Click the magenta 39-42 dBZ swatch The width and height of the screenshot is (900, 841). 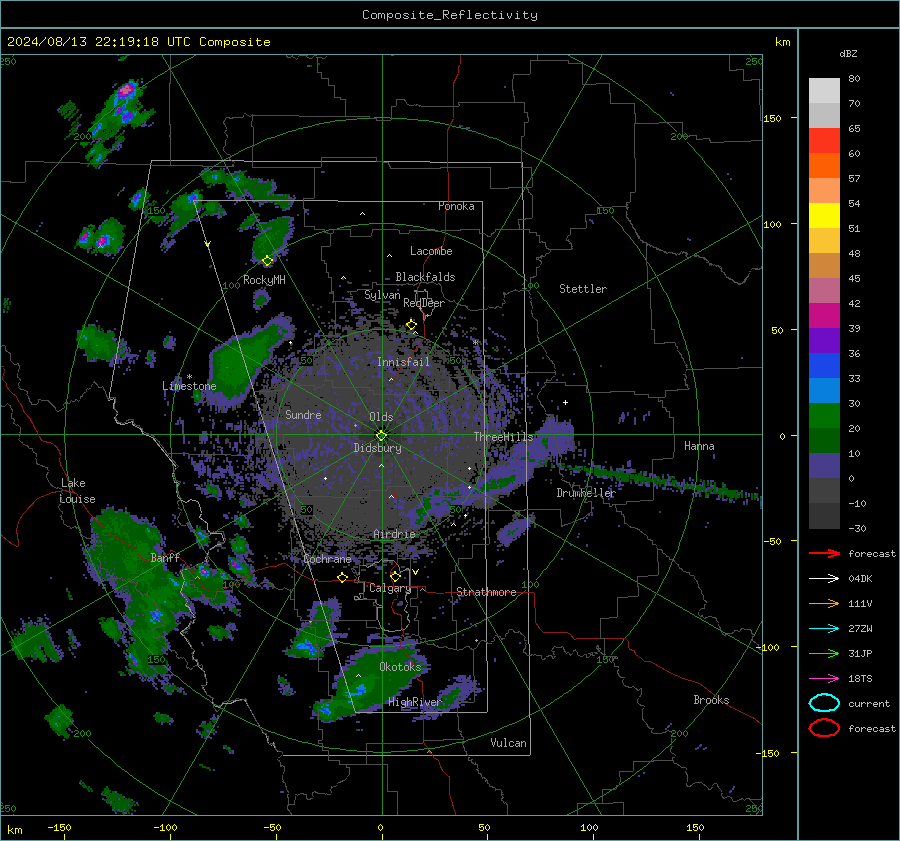coord(824,316)
